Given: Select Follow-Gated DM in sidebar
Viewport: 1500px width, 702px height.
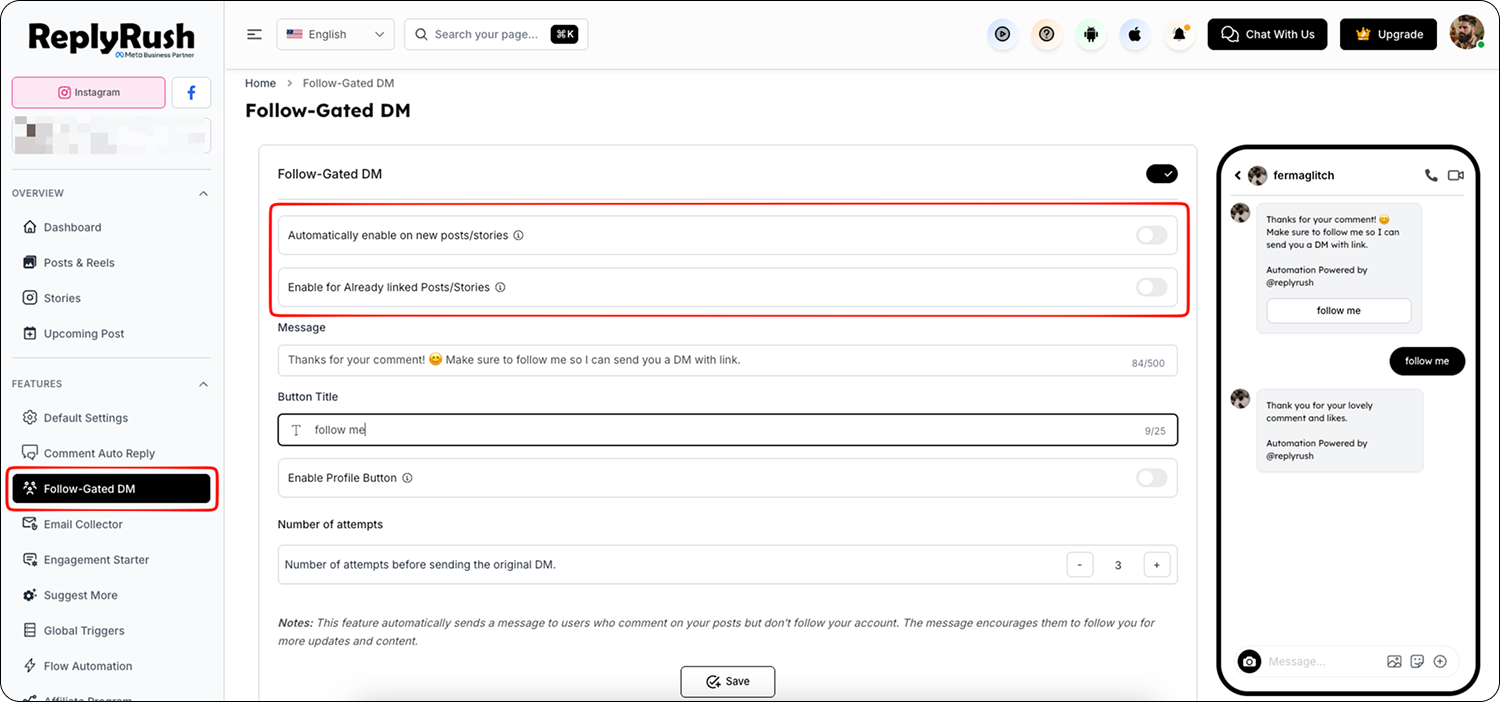Looking at the screenshot, I should (111, 489).
